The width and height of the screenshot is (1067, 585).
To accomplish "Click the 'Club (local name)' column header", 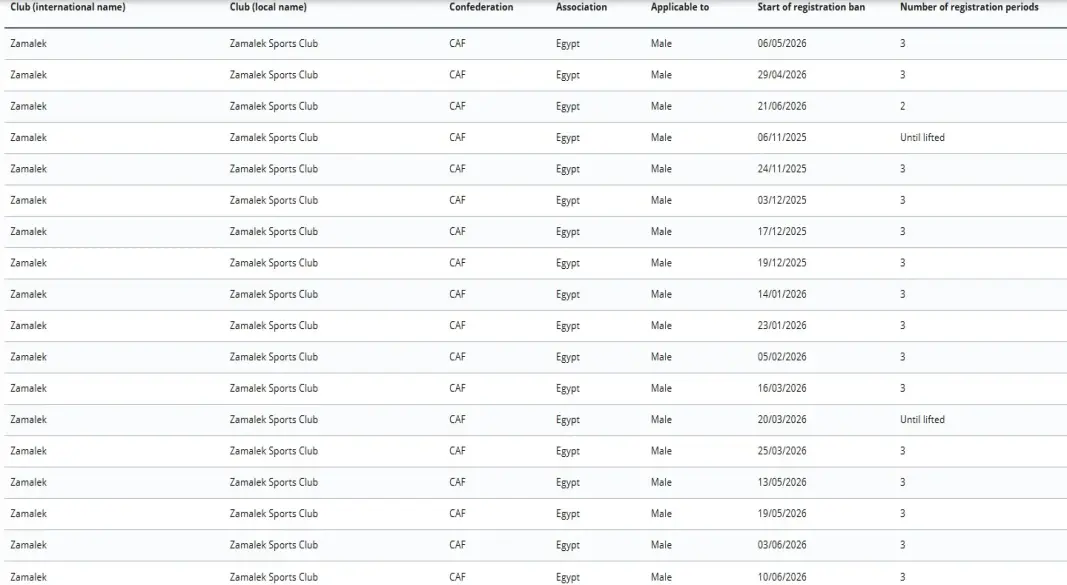I will pos(268,7).
